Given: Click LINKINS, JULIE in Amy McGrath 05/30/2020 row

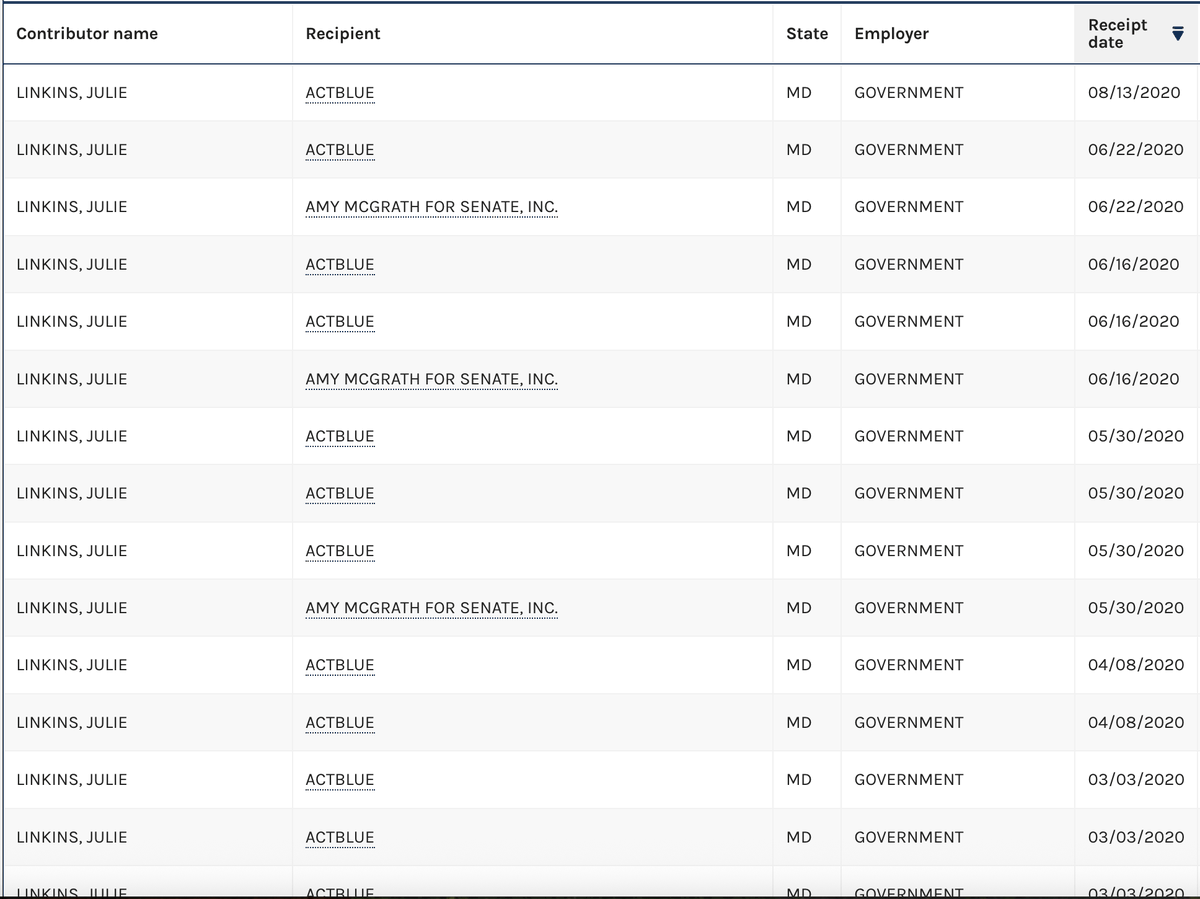Looking at the screenshot, I should (x=72, y=608).
